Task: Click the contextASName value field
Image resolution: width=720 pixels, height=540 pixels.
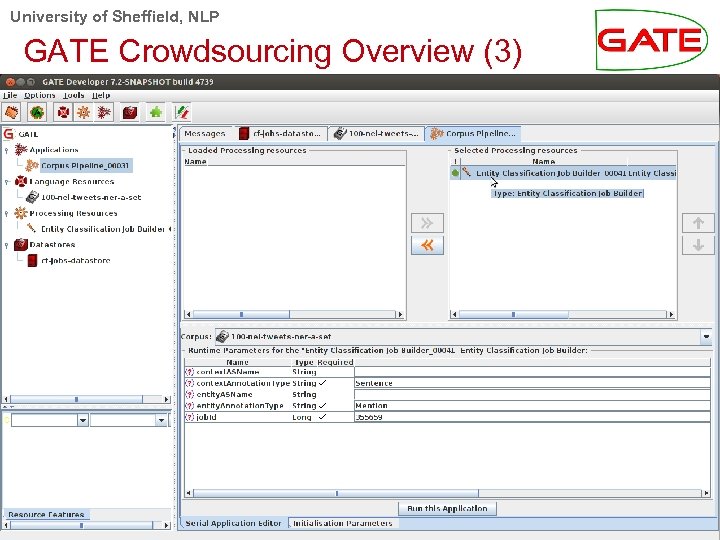Action: (x=532, y=372)
